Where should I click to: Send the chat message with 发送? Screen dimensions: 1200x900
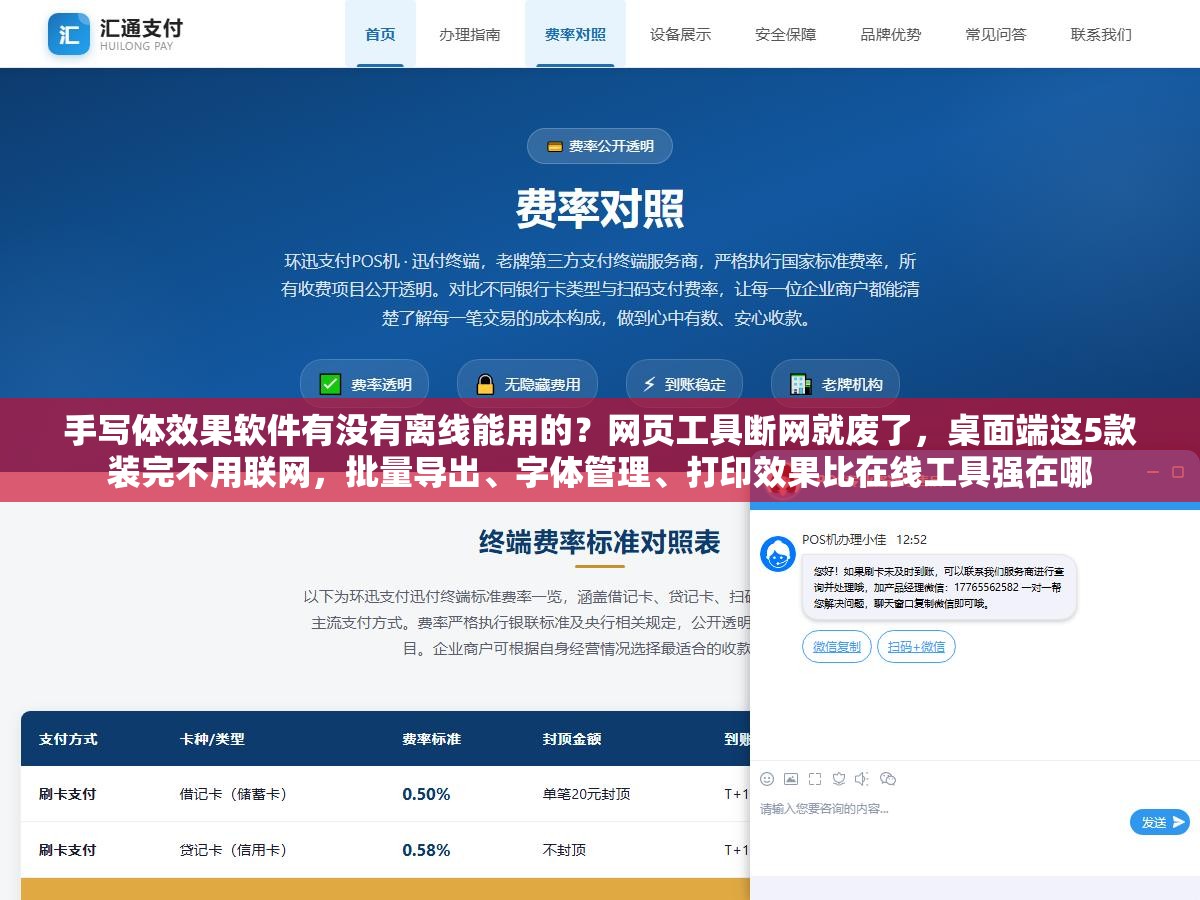click(1160, 822)
